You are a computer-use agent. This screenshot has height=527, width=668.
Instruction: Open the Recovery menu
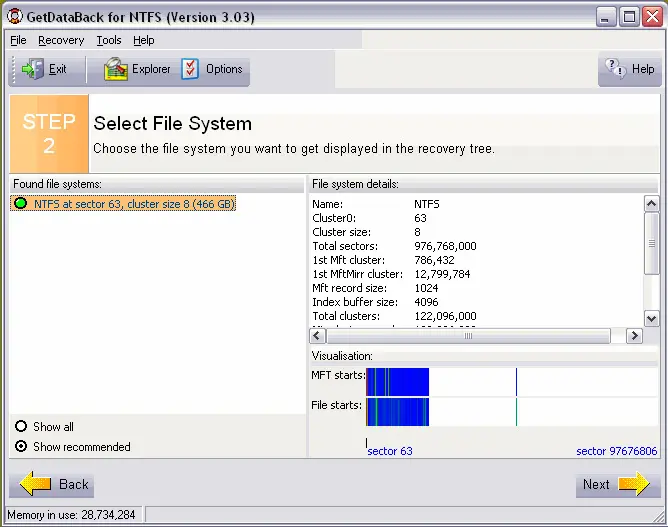point(61,40)
